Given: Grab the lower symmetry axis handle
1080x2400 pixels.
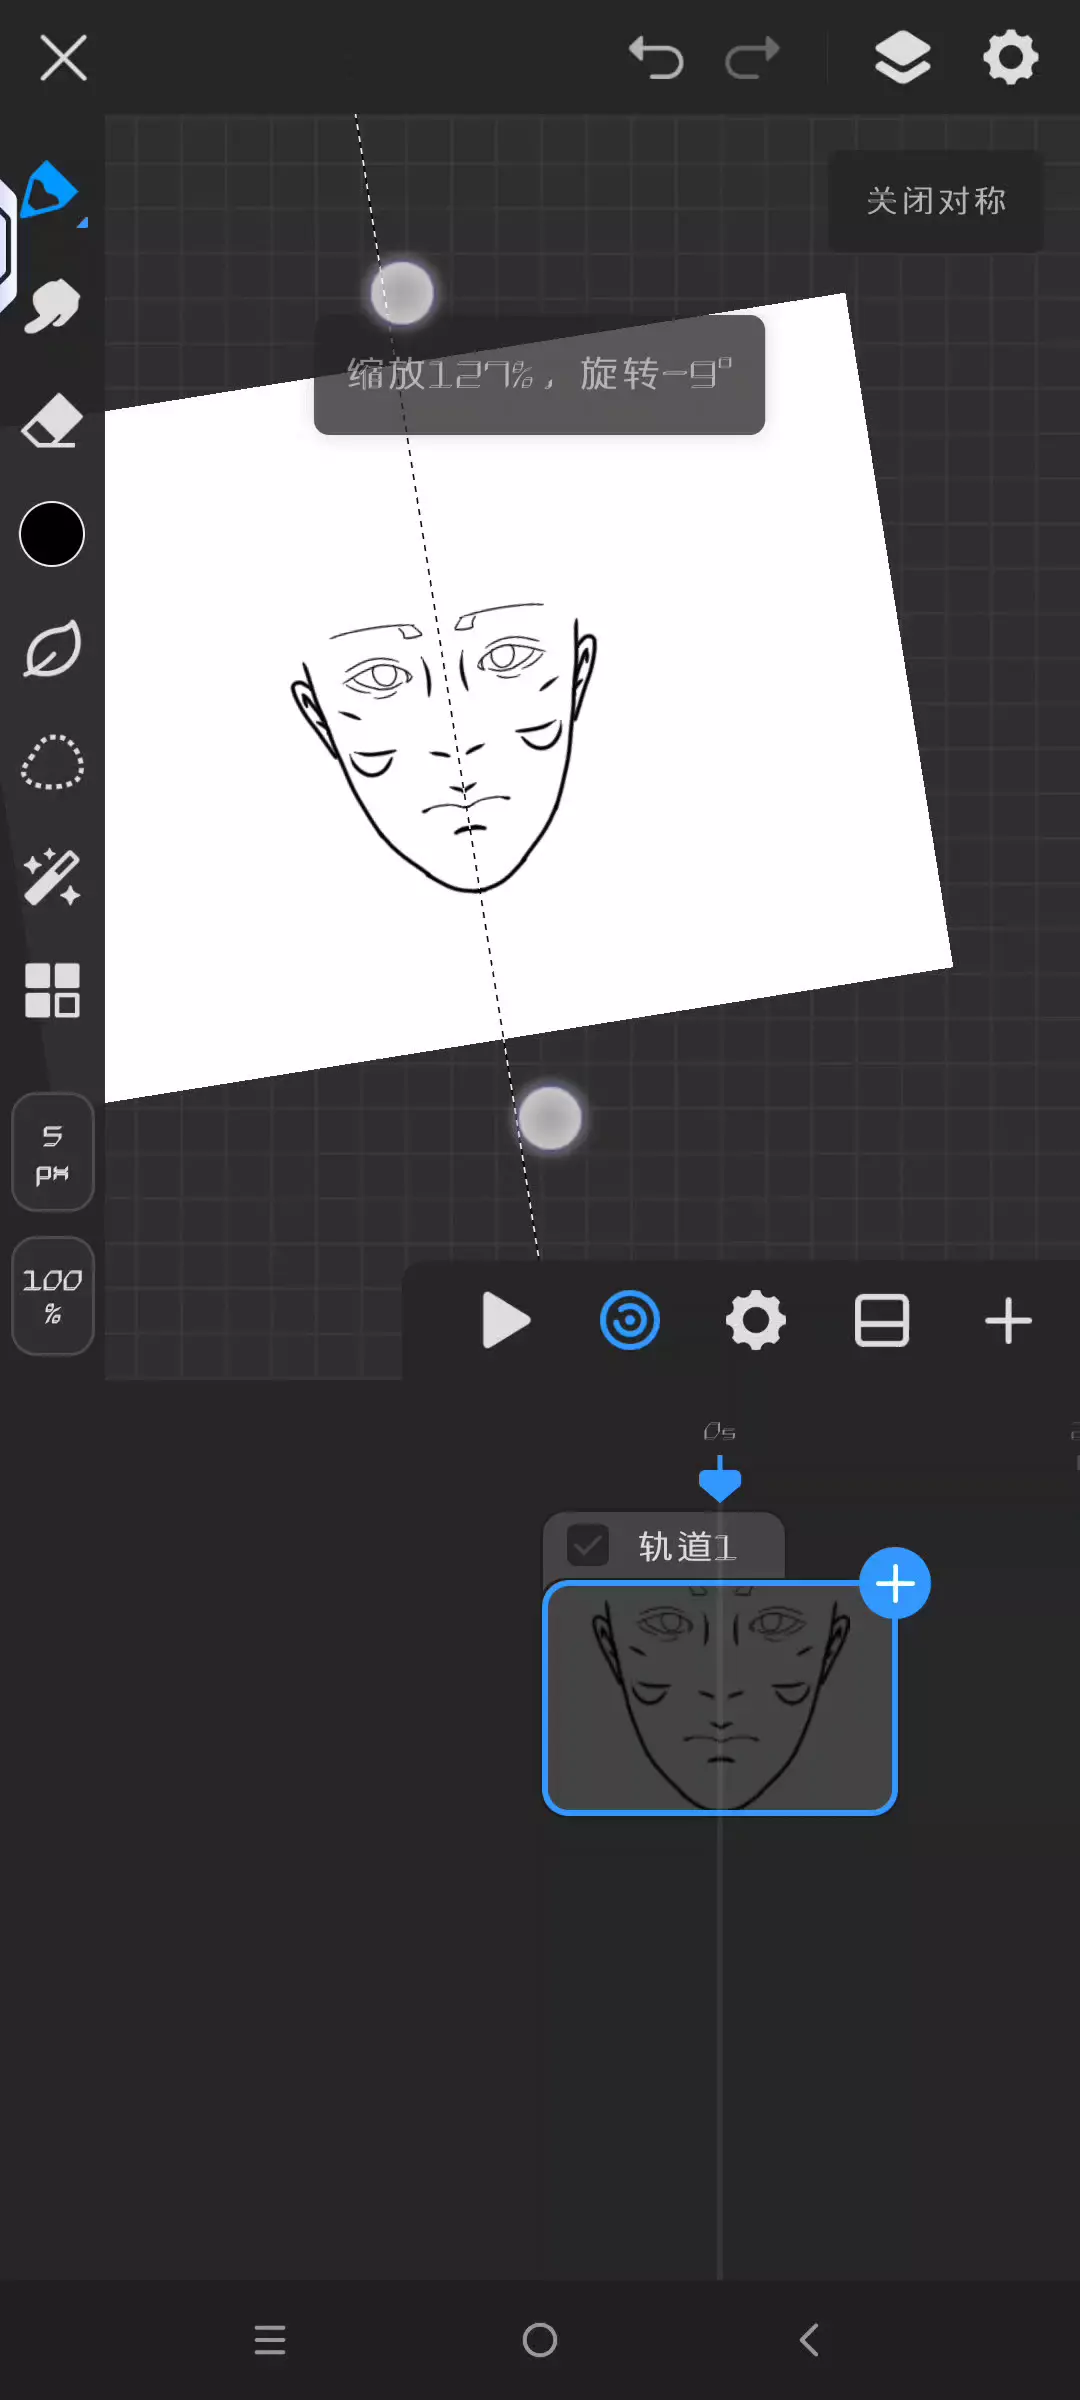Looking at the screenshot, I should pos(550,1118).
